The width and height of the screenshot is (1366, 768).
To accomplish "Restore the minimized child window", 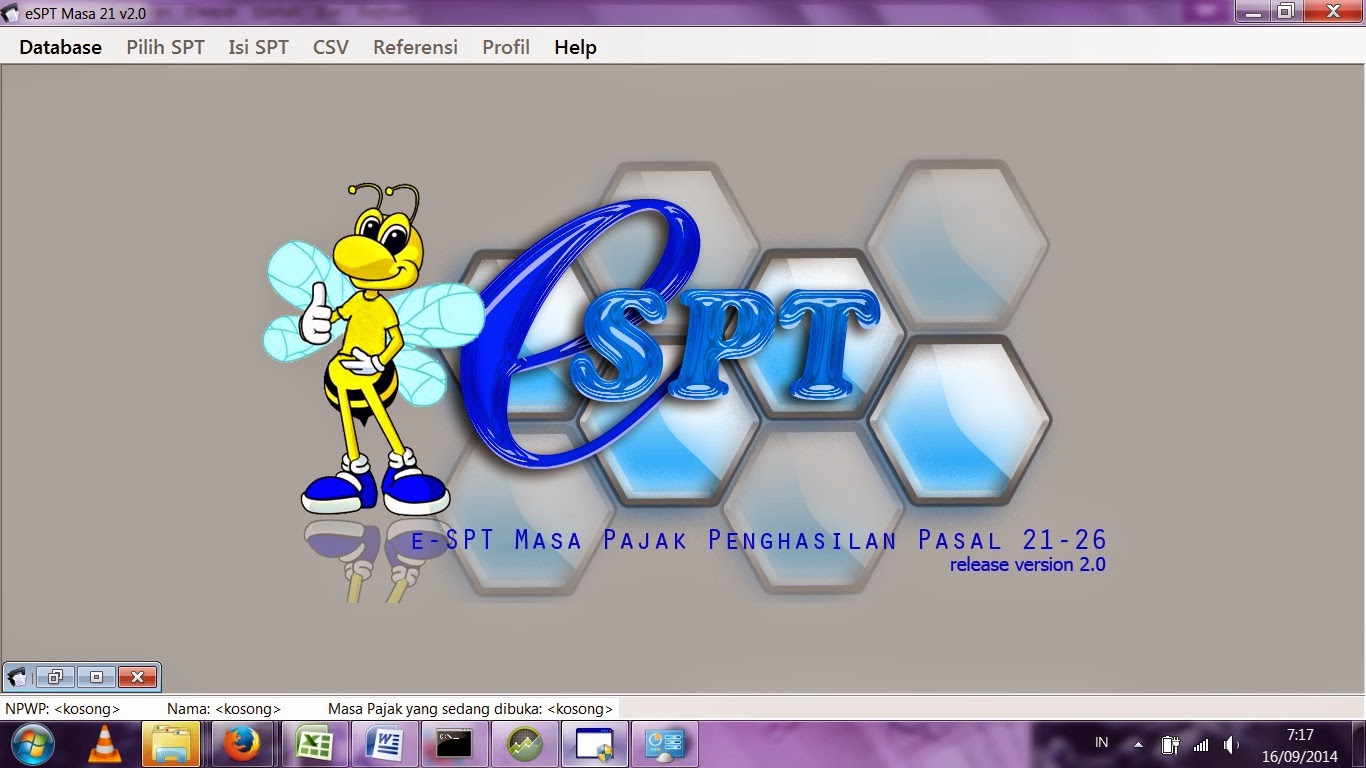I will click(55, 677).
